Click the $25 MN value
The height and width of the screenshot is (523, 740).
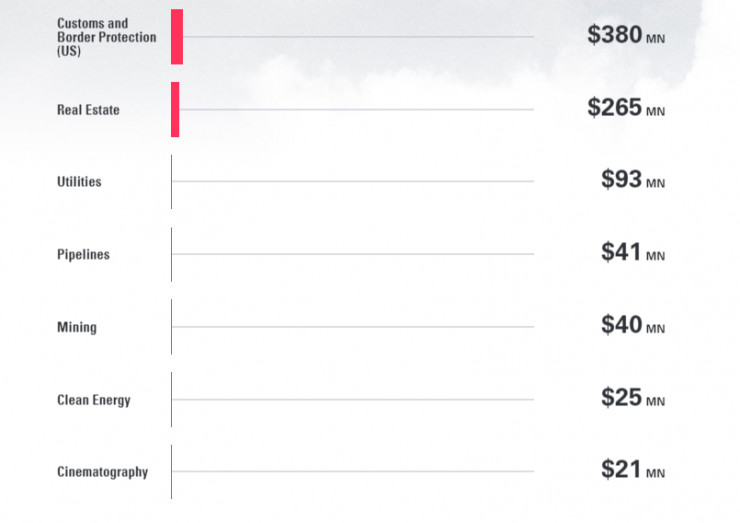(x=632, y=398)
